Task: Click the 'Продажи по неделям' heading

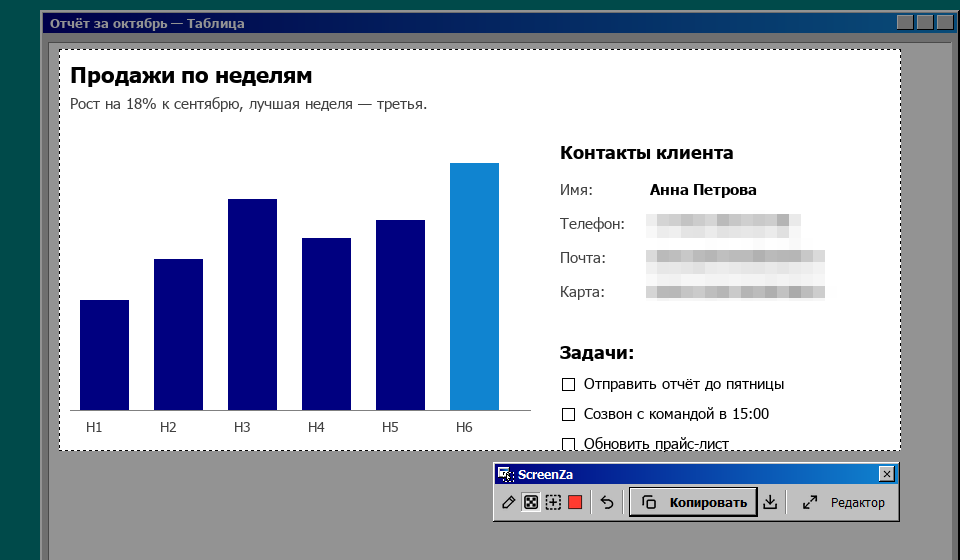Action: 191,75
